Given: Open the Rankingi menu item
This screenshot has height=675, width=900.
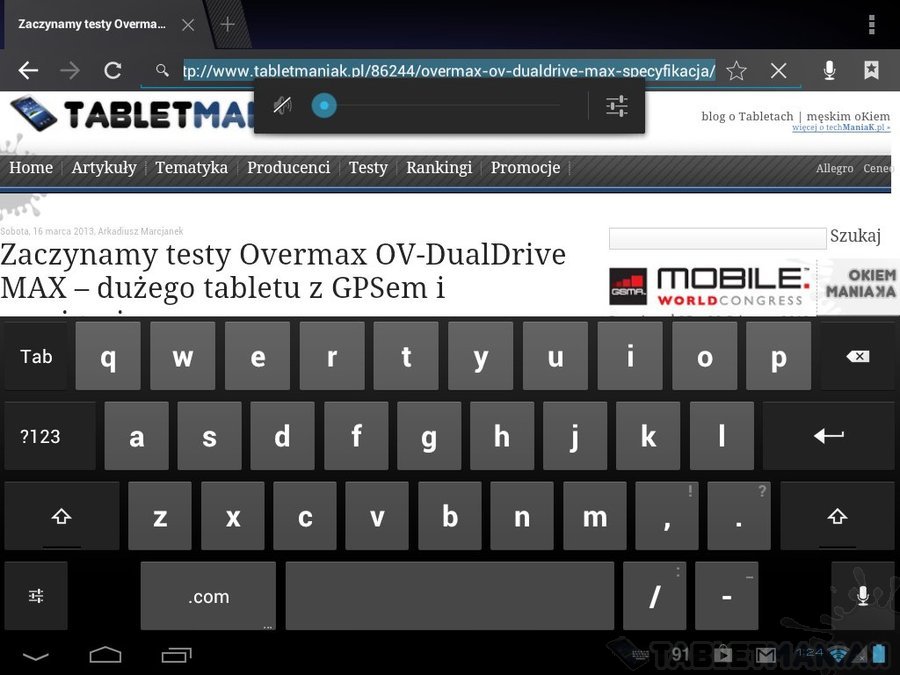Looking at the screenshot, I should (x=439, y=168).
